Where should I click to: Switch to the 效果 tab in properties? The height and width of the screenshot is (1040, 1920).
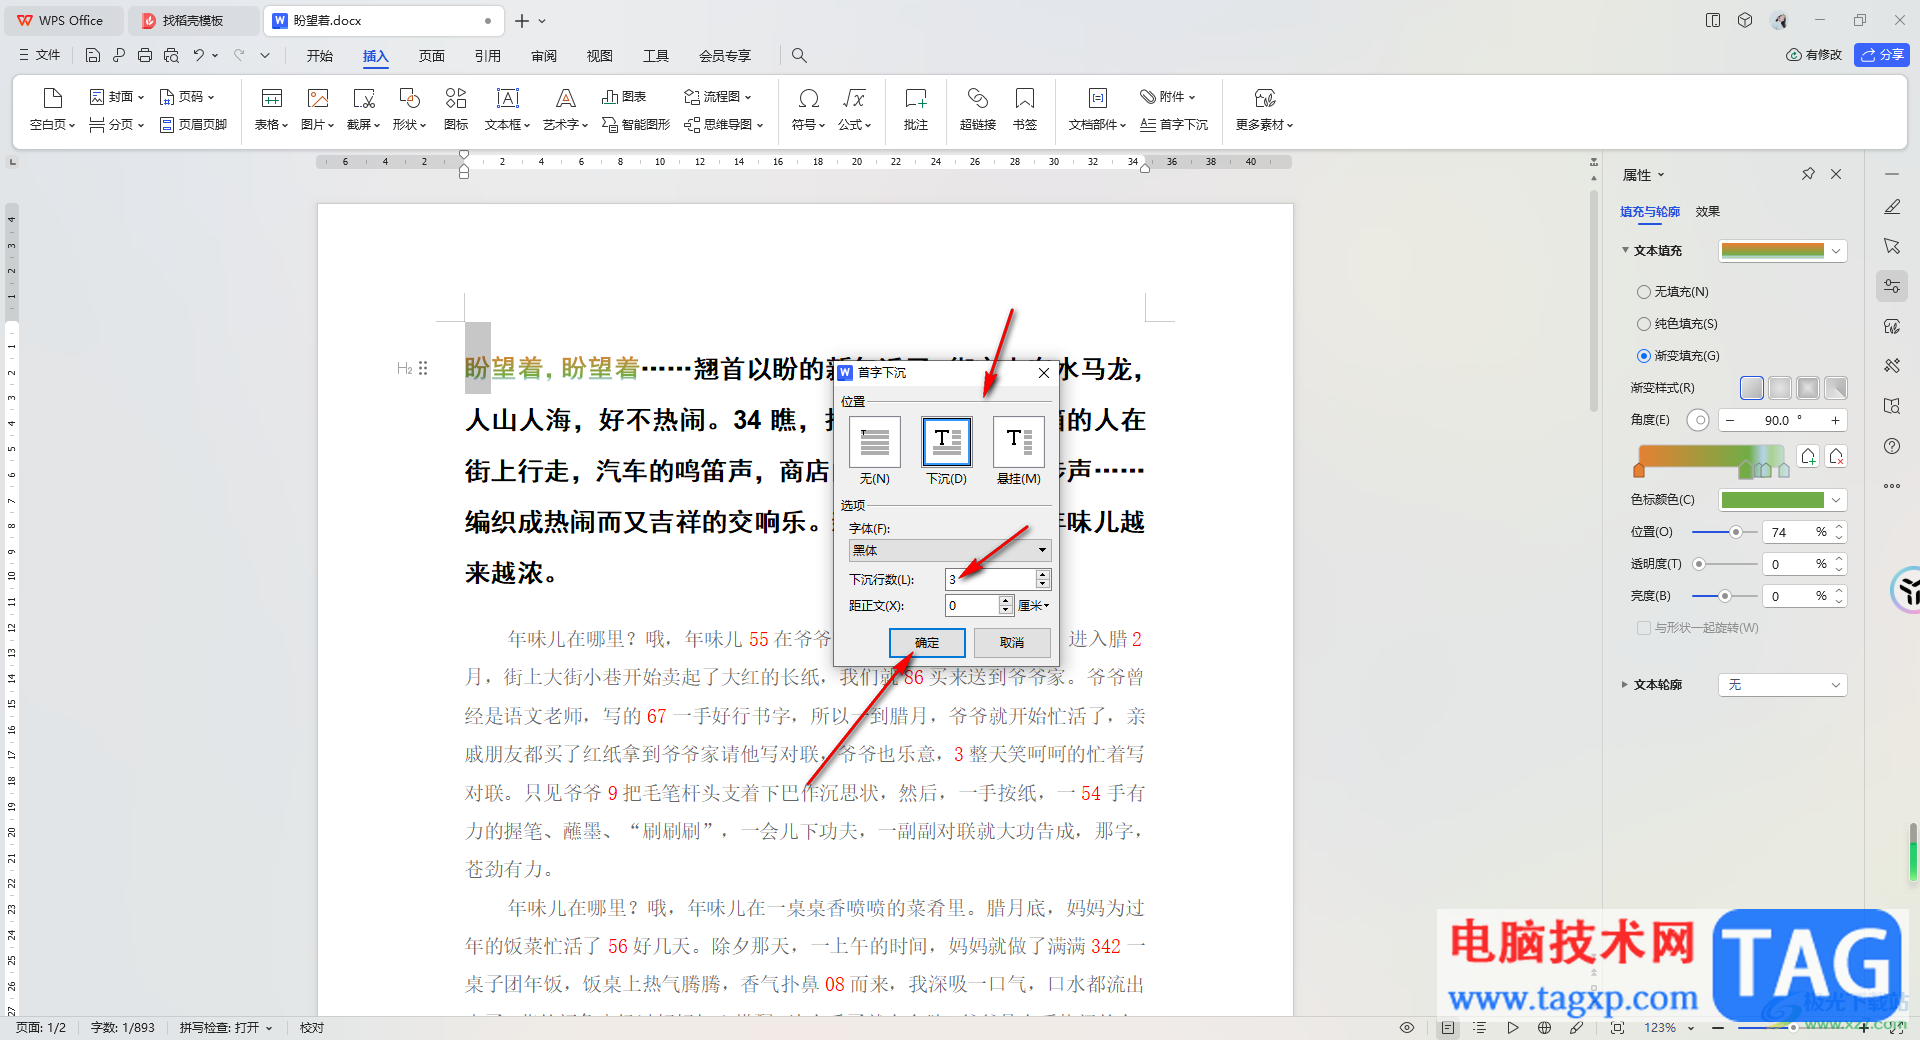1708,212
